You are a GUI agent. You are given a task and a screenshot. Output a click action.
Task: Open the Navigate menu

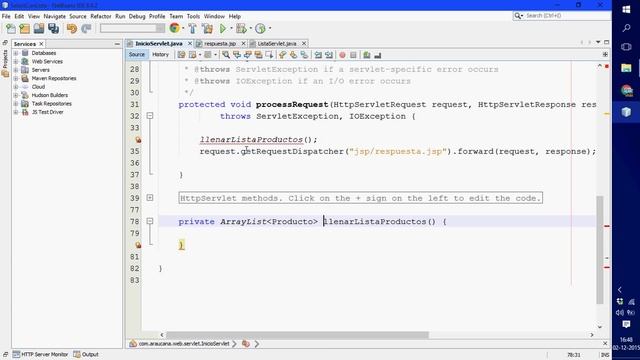click(x=55, y=16)
